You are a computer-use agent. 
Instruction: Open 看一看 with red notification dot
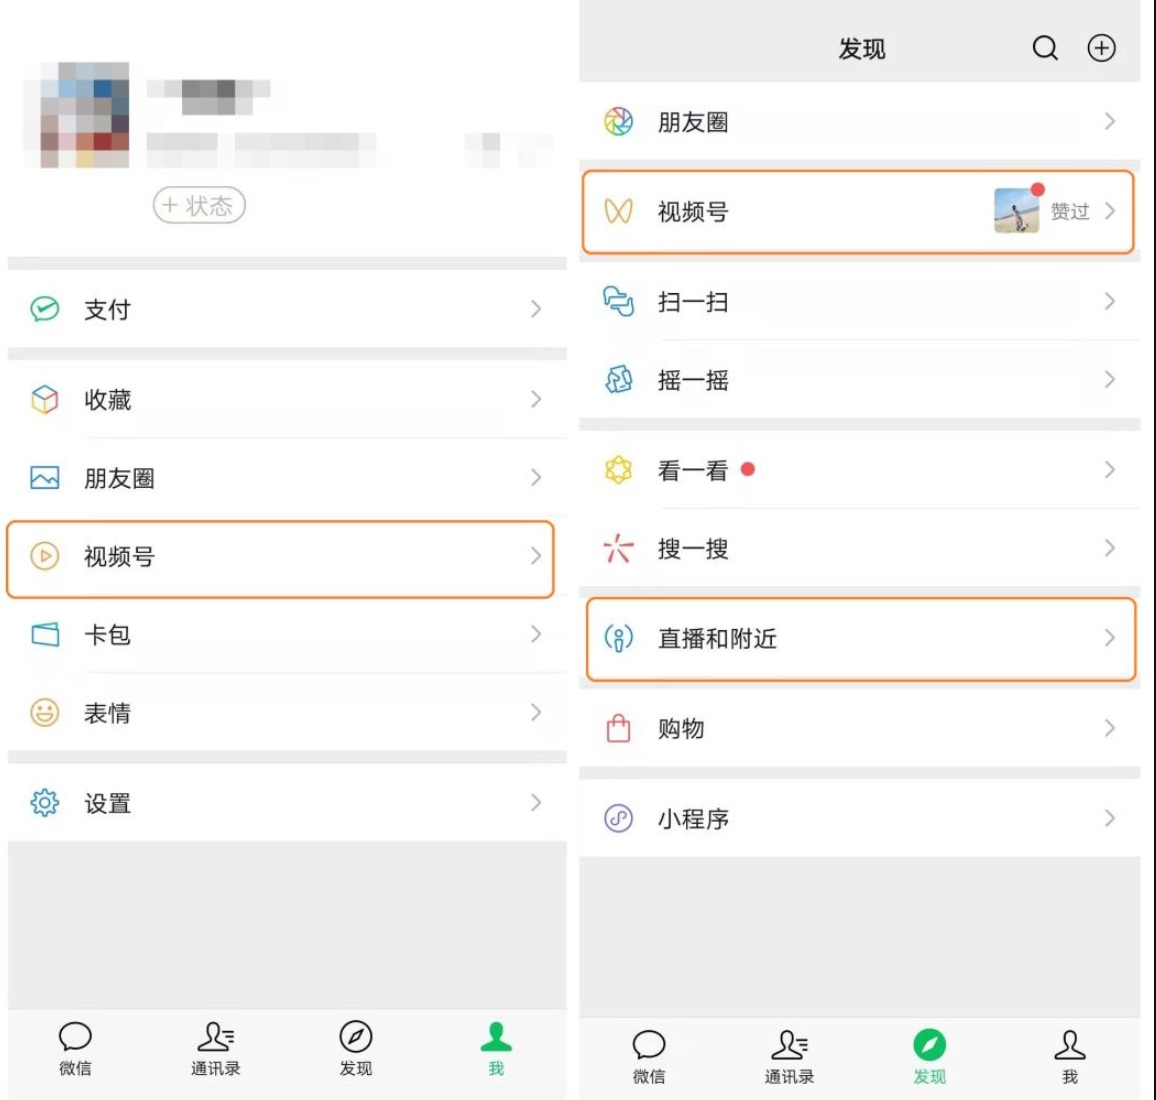[x=692, y=471]
